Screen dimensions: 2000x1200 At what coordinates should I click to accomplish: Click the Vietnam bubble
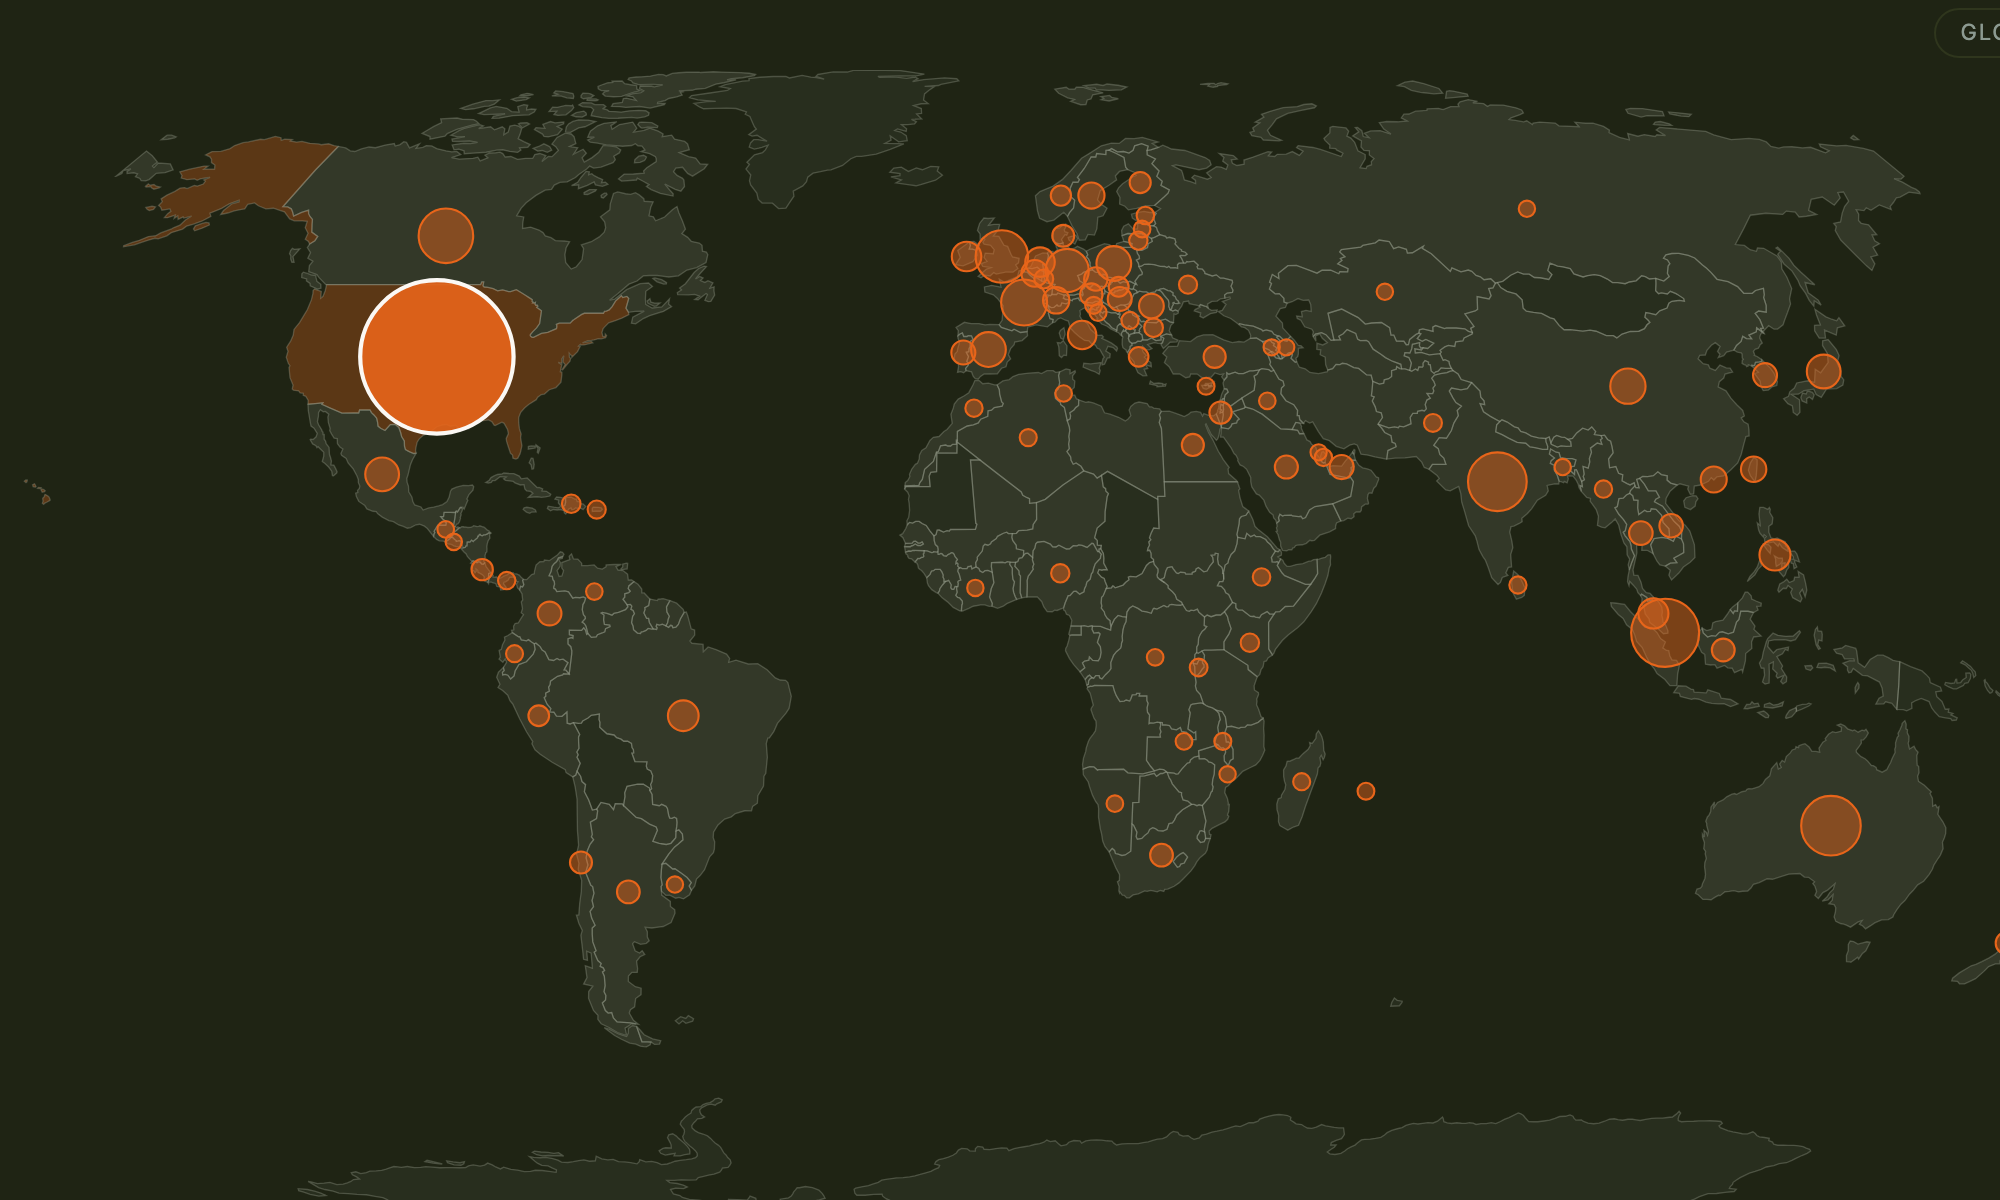click(x=1671, y=525)
